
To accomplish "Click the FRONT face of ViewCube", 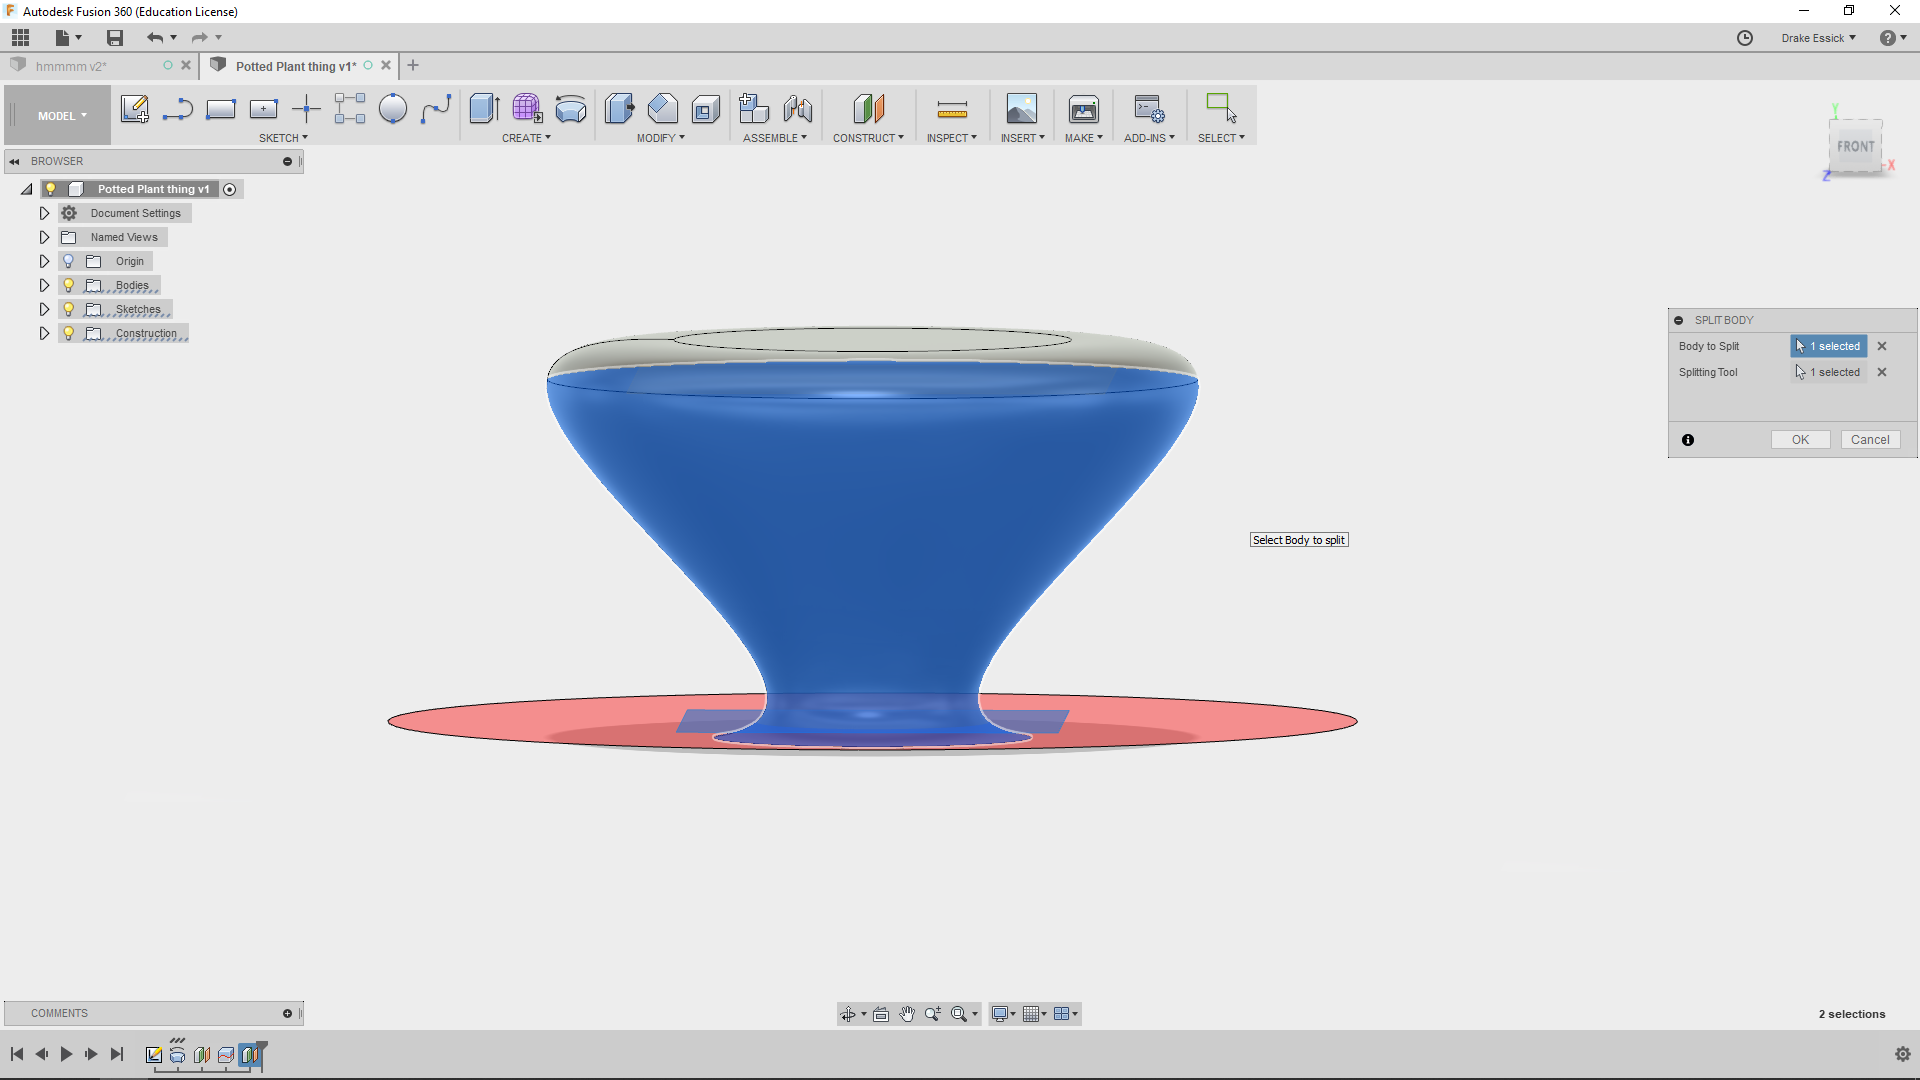I will coord(1856,147).
